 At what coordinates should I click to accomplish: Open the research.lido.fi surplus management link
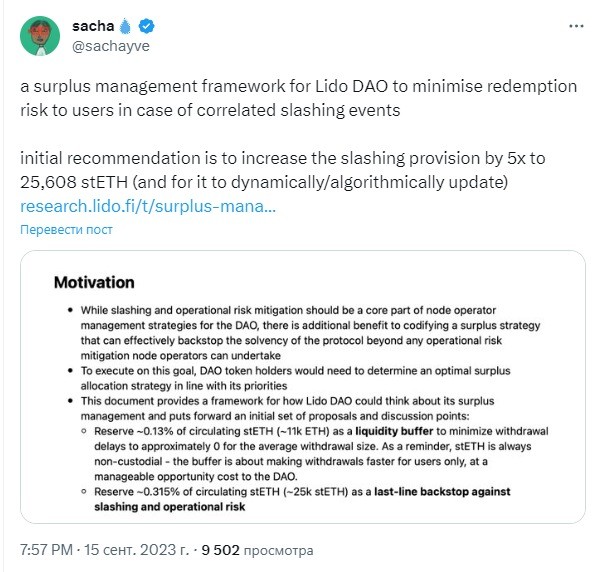click(148, 206)
